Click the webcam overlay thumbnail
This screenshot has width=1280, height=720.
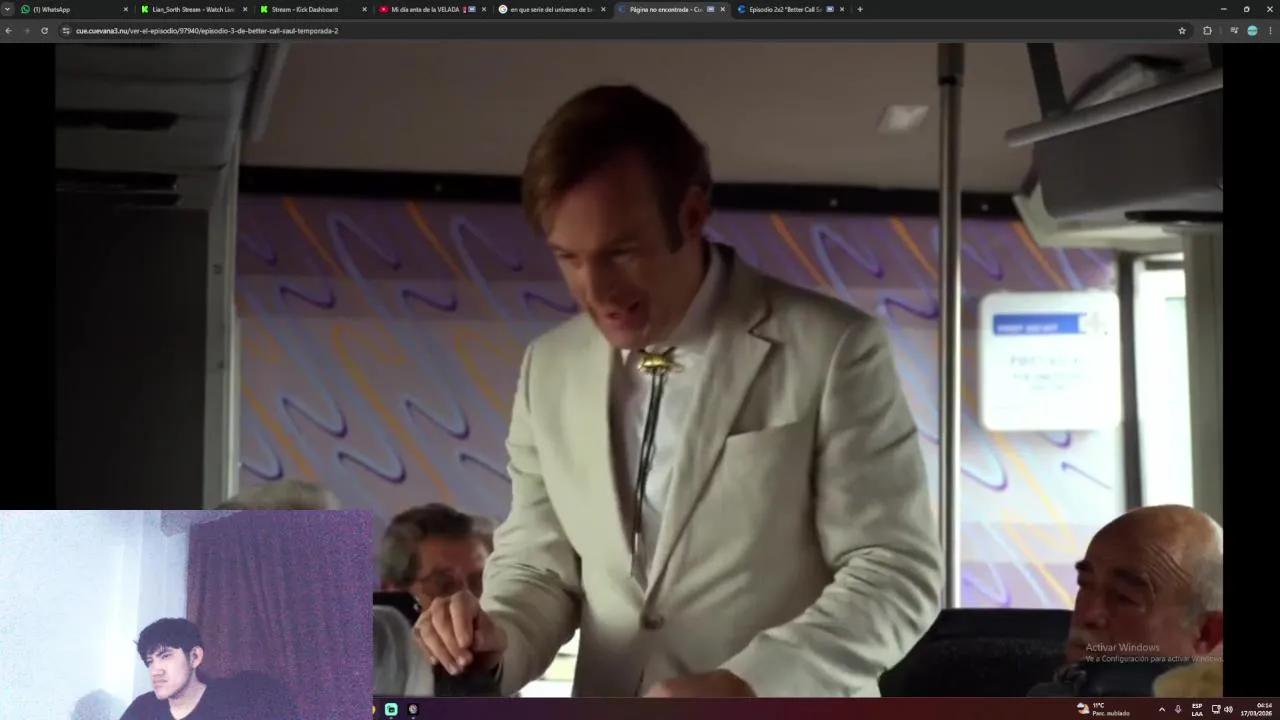[x=186, y=615]
